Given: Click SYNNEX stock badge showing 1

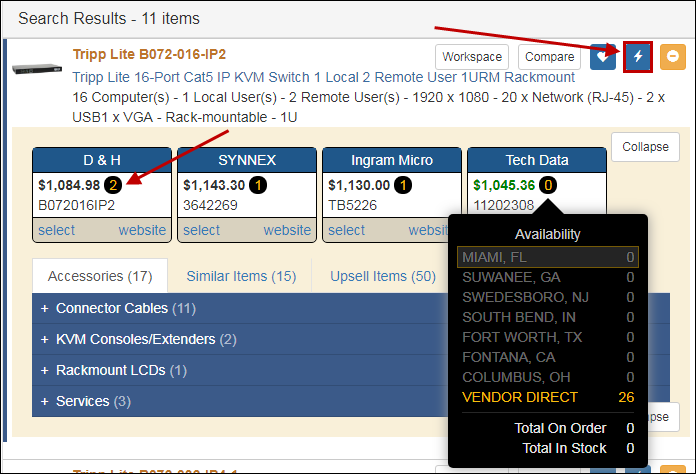Looking at the screenshot, I should 258,185.
